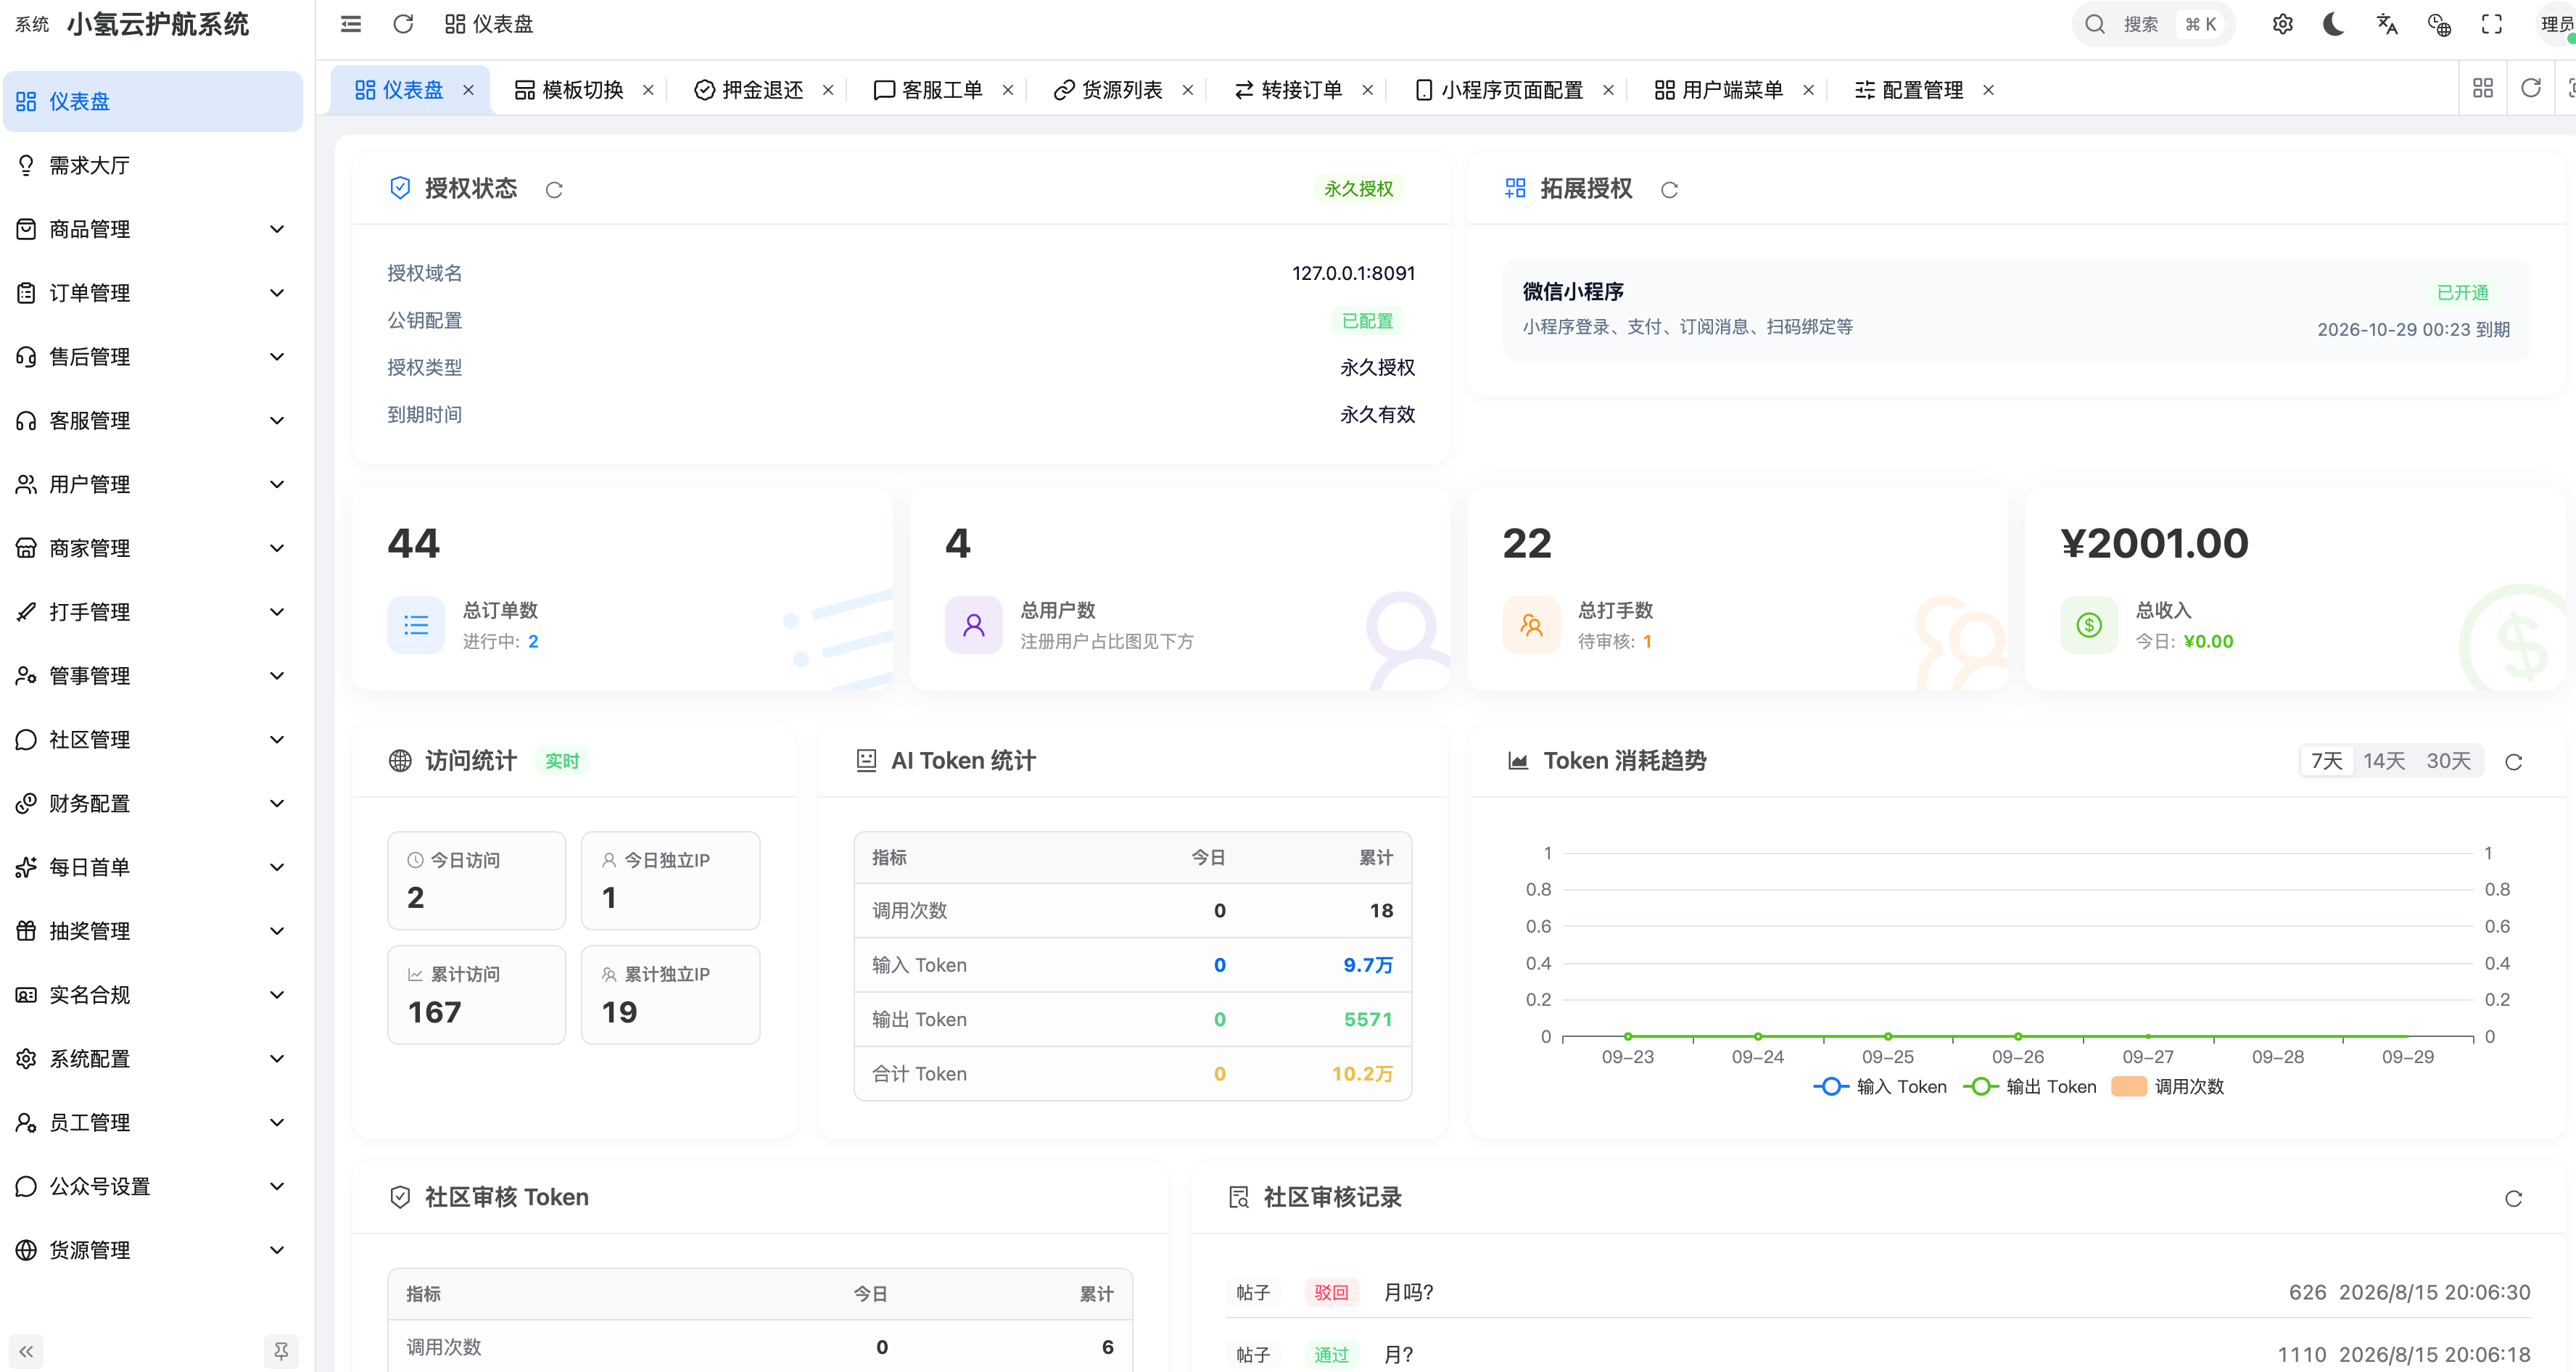Toggle 输出 Token legend series
2576x1372 pixels.
pos(2030,1086)
